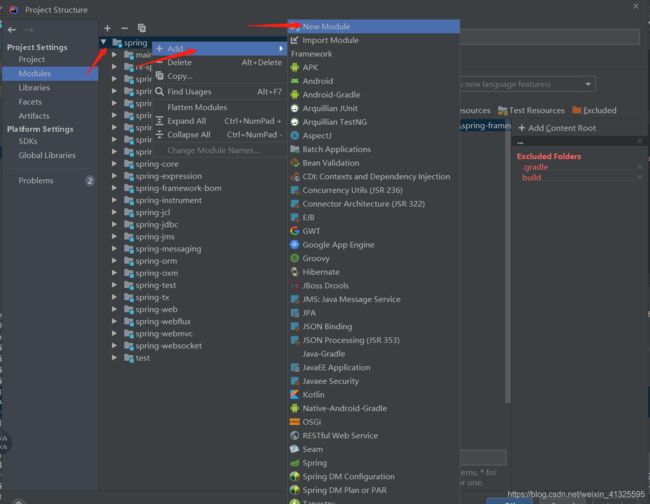Viewport: 650px width, 504px height.
Task: Click the Find Usages magnifier icon
Action: (x=159, y=92)
